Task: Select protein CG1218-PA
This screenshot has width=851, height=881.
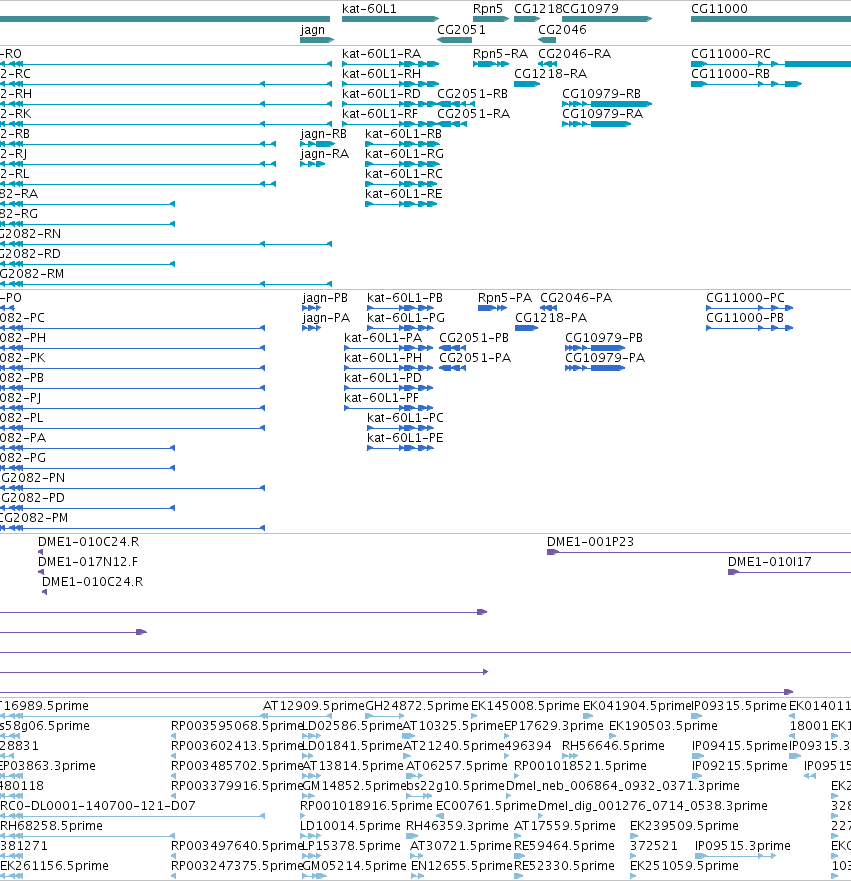Action: [551, 317]
